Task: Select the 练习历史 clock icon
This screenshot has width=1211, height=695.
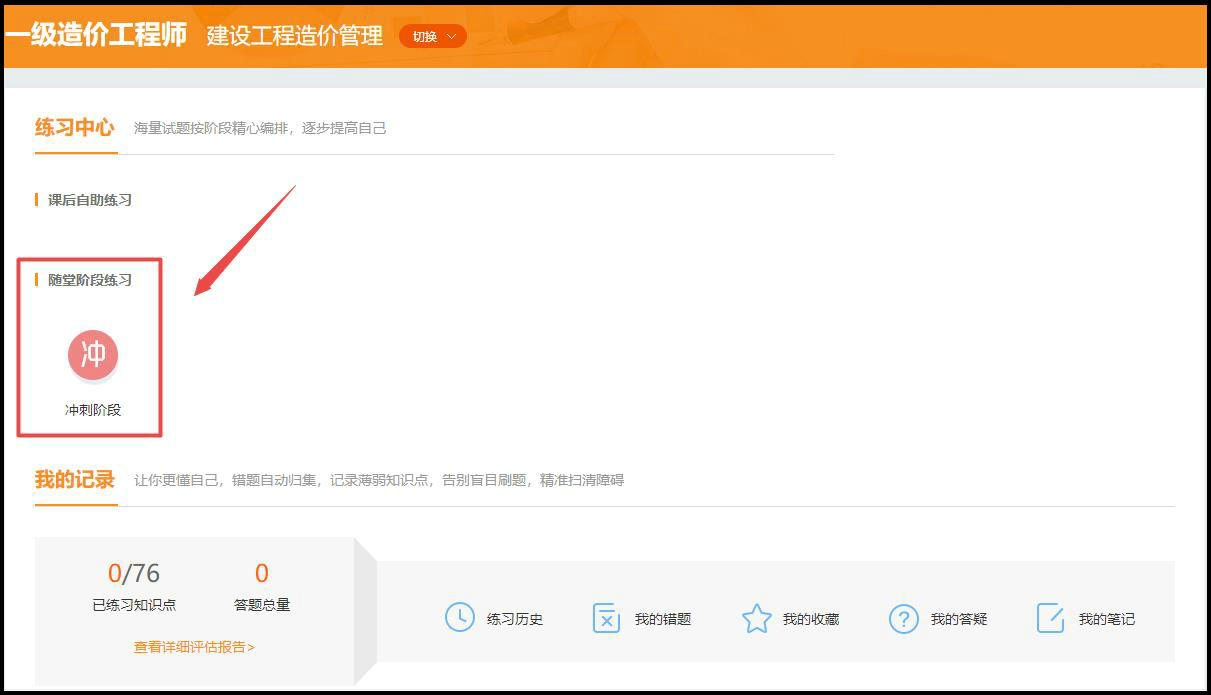Action: 459,618
